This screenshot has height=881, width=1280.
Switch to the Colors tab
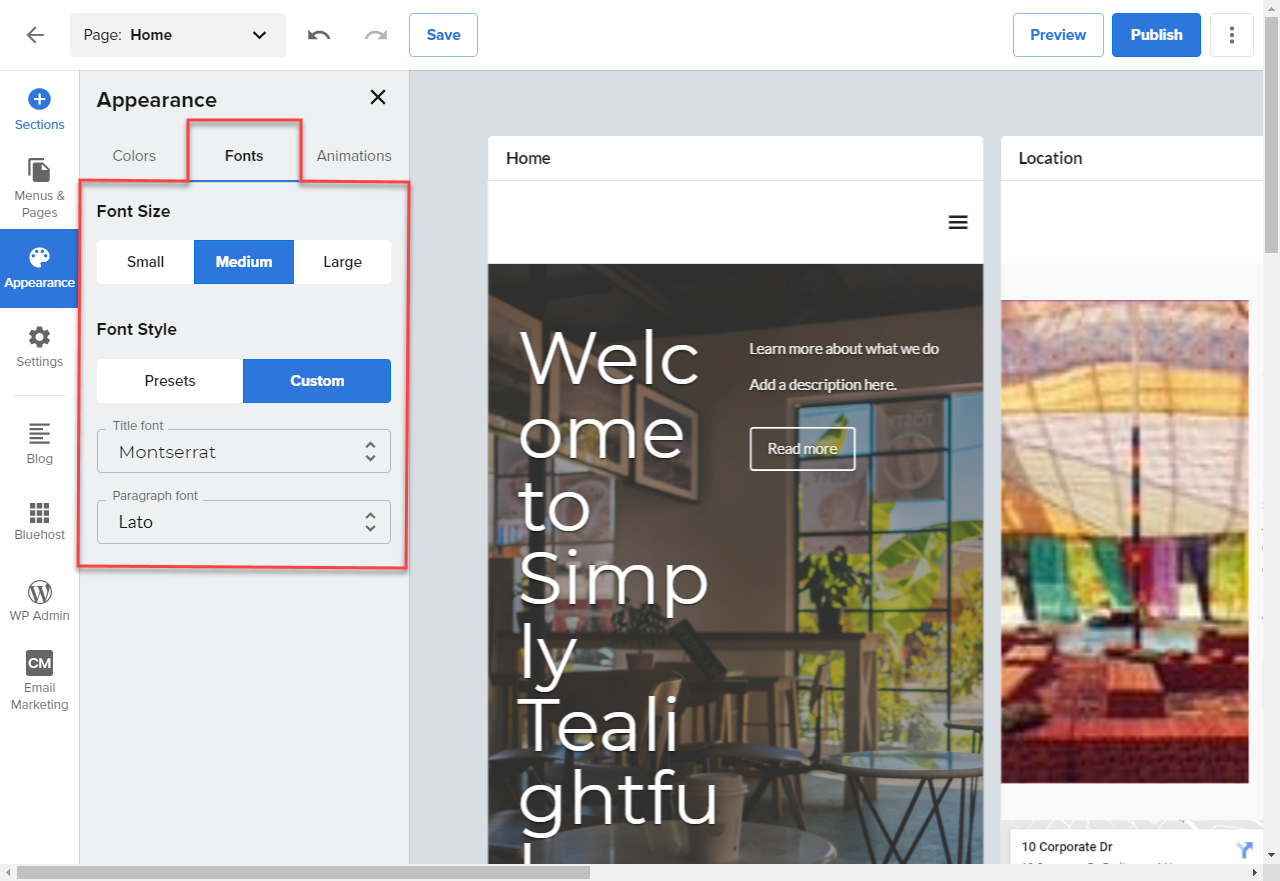(x=134, y=156)
